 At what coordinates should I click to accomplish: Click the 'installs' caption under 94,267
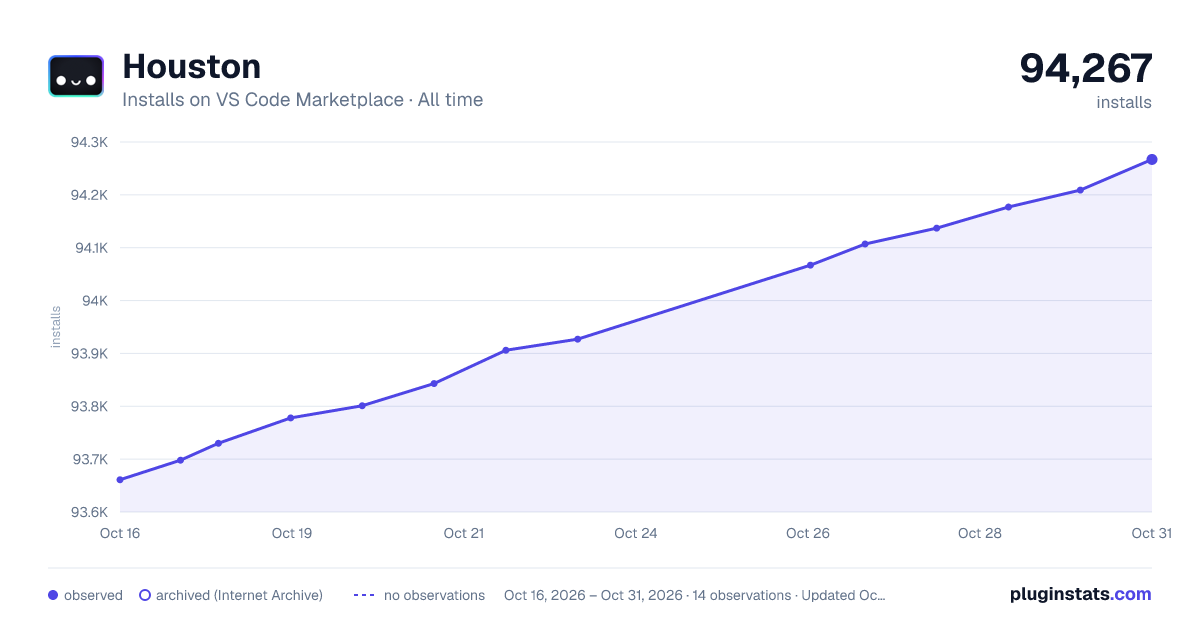point(1124,102)
